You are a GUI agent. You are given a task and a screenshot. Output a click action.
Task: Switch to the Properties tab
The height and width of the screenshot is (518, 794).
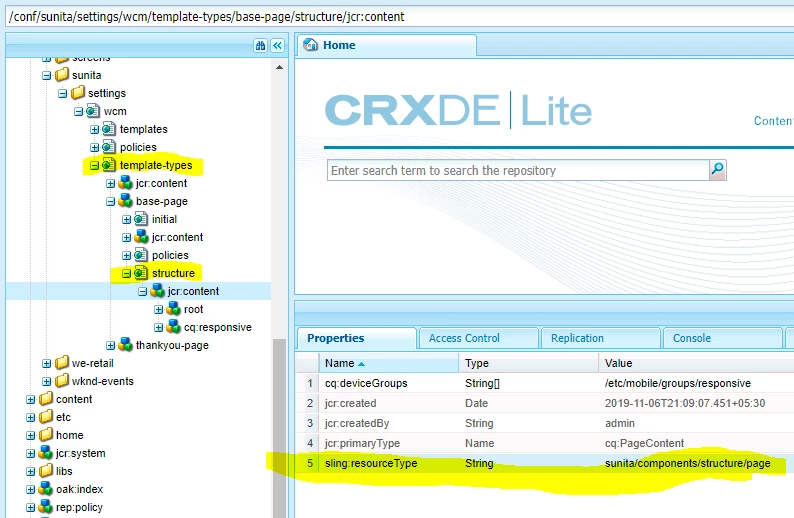click(356, 338)
